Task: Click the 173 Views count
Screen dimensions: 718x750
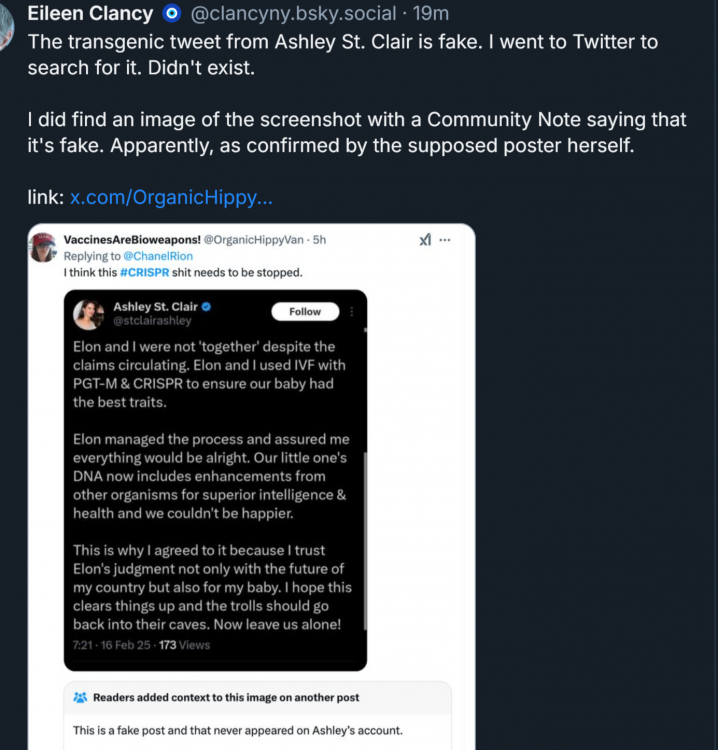Action: coord(181,645)
